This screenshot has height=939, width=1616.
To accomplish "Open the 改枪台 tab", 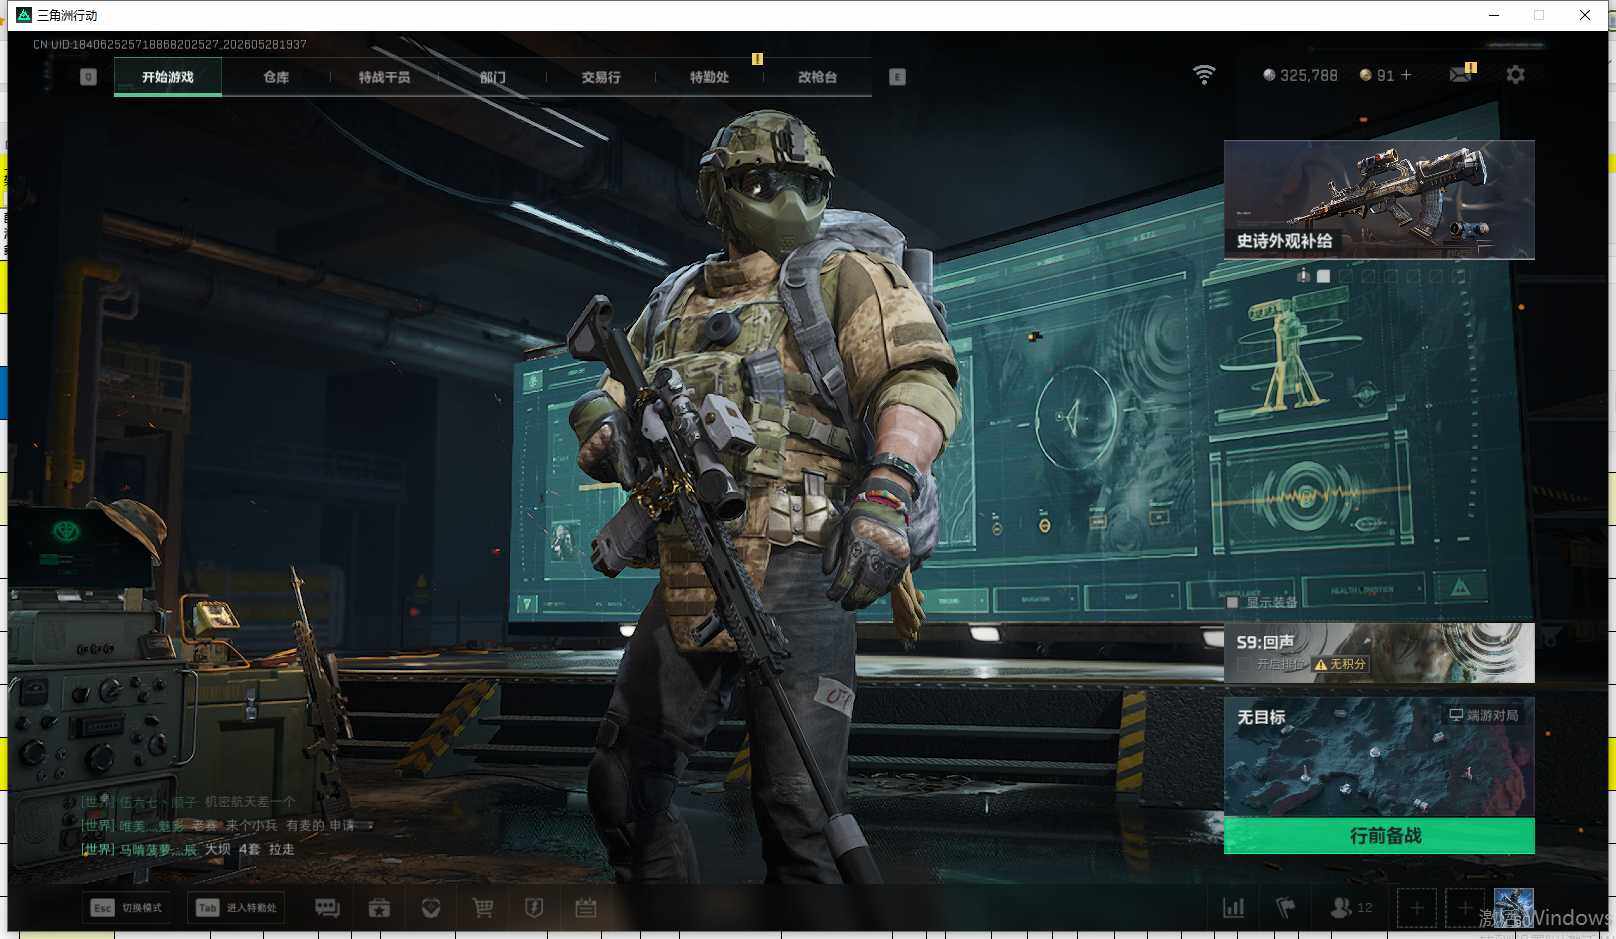I will click(817, 77).
